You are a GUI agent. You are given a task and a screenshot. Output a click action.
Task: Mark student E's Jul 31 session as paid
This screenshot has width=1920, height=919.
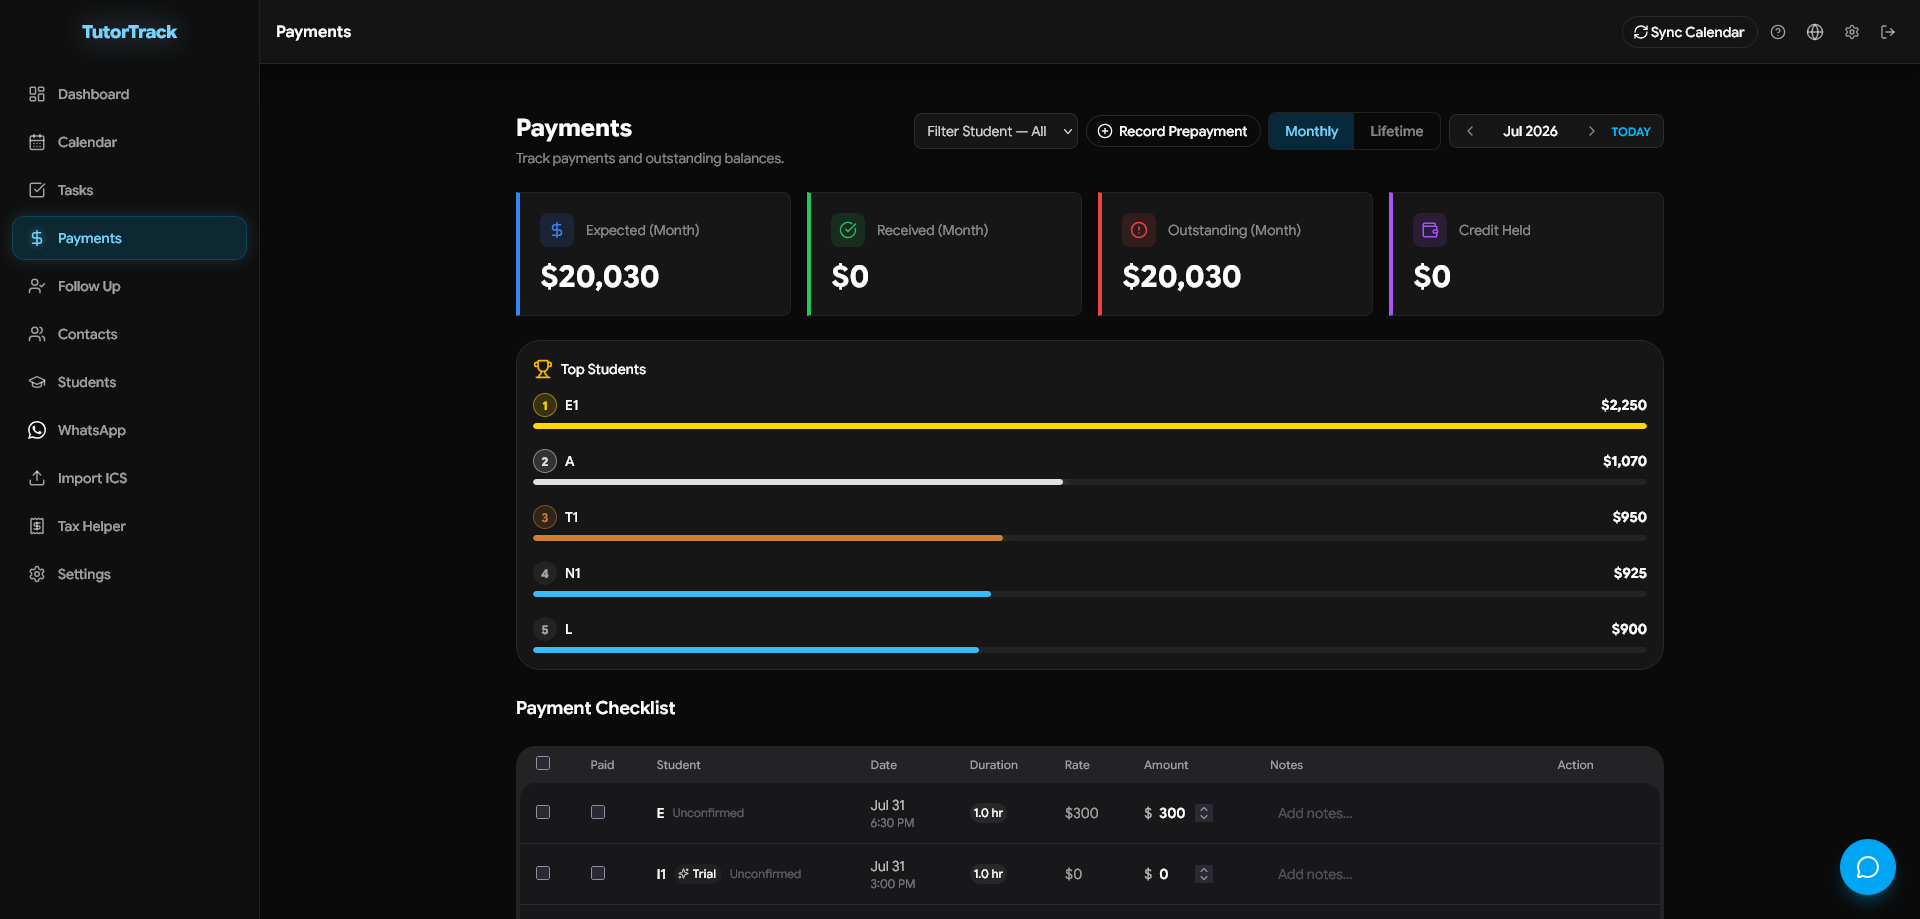[x=598, y=812]
